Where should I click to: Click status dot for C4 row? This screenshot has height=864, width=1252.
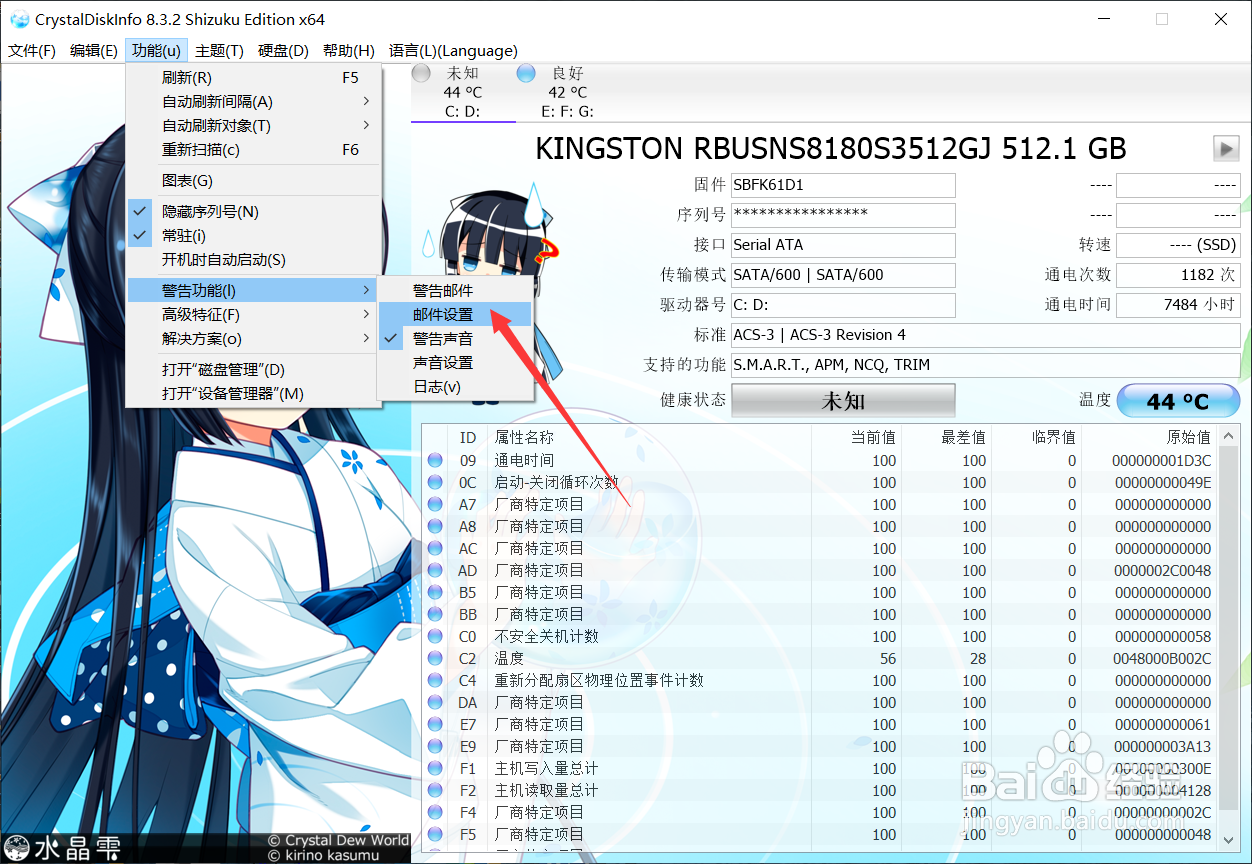click(435, 681)
